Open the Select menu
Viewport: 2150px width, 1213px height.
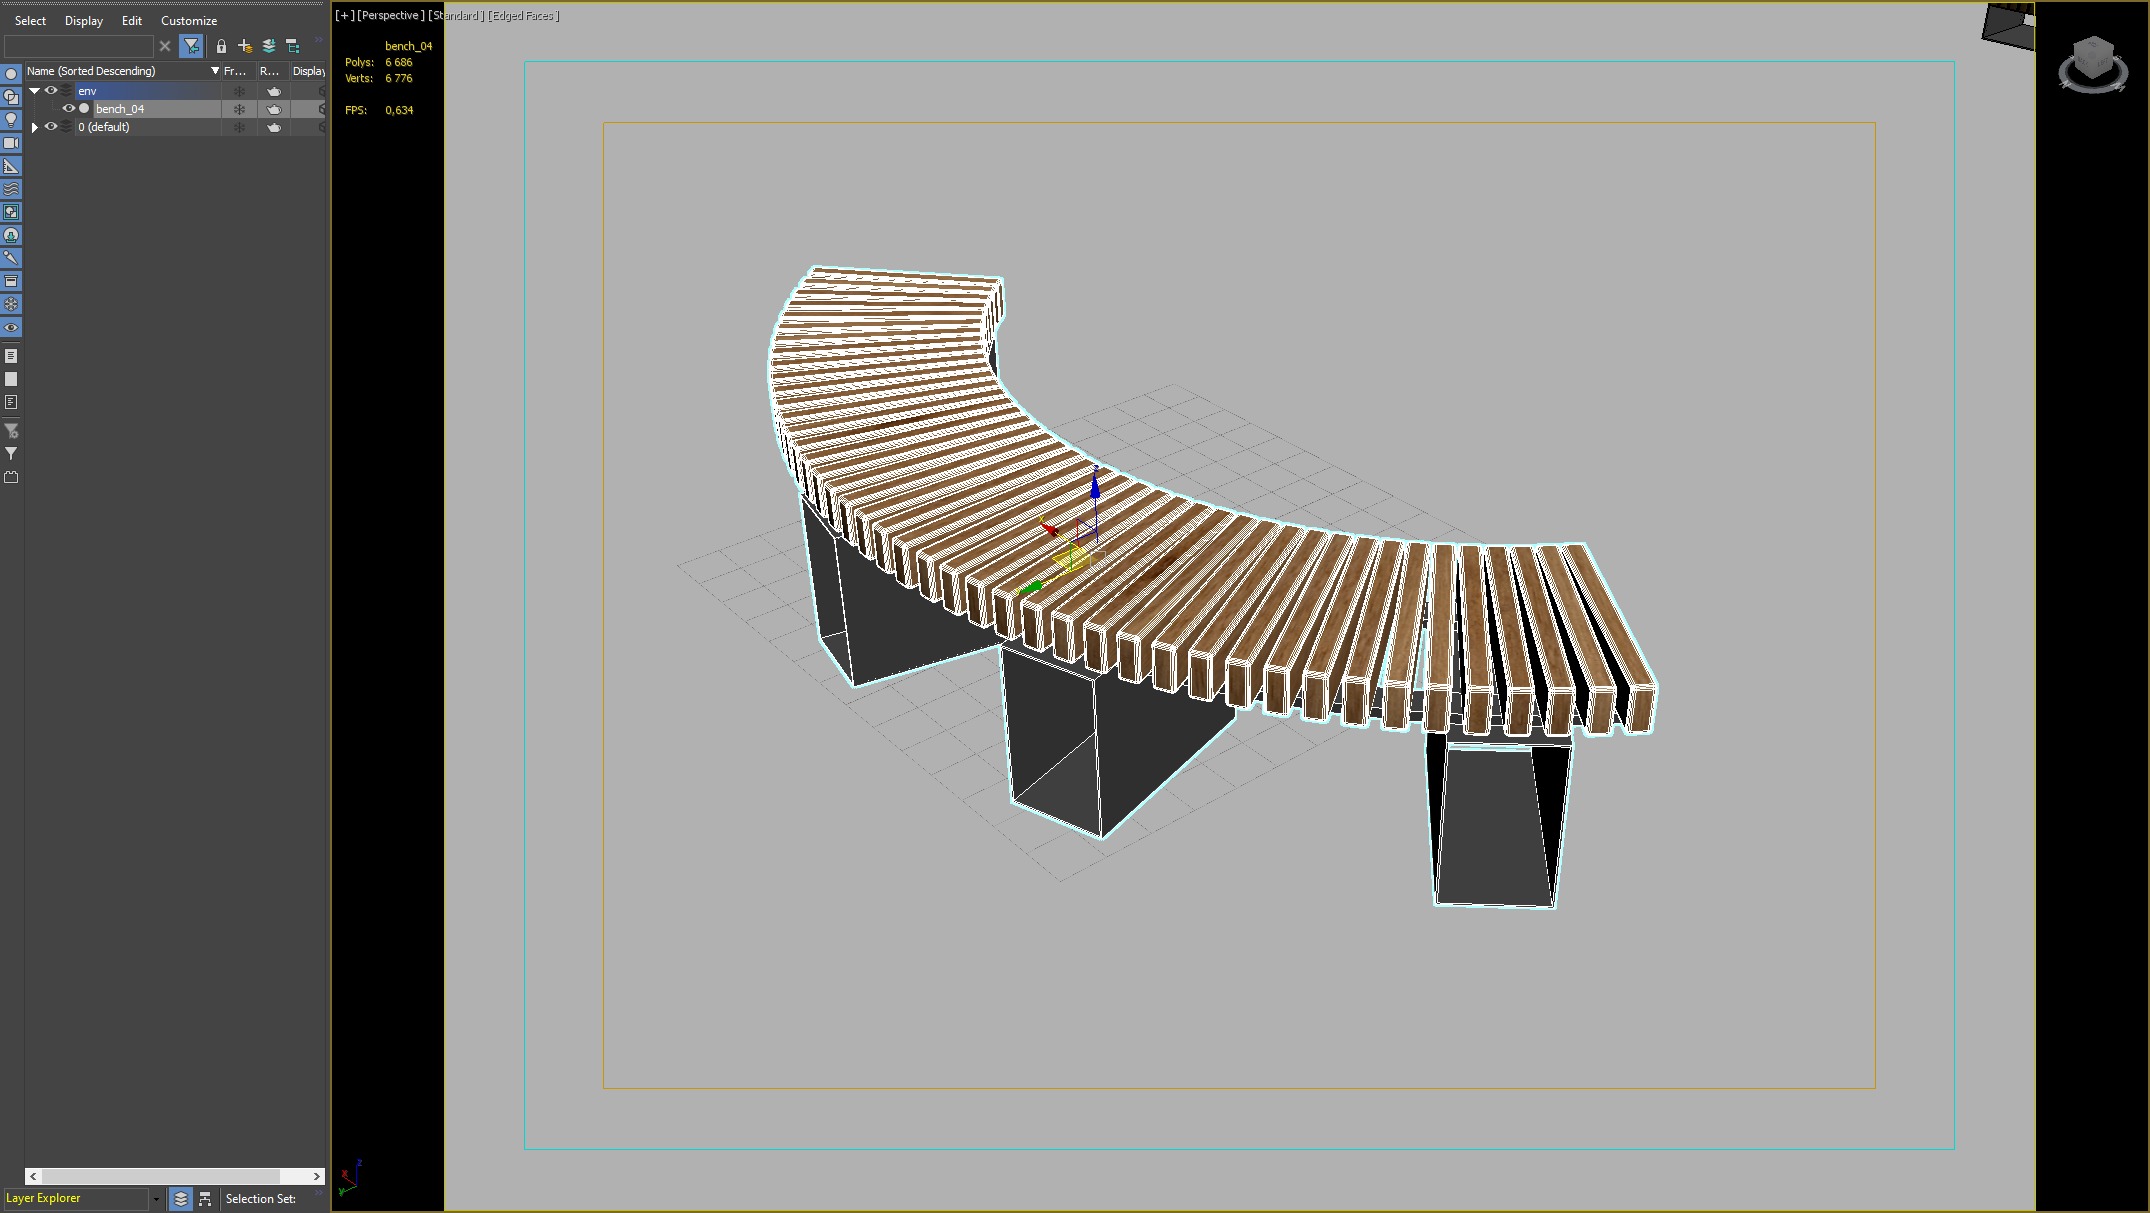(30, 20)
